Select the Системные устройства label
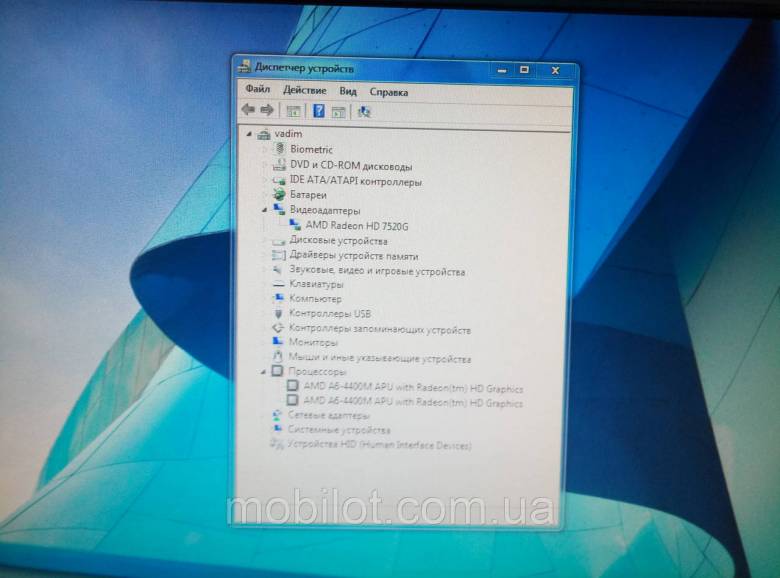This screenshot has height=578, width=780. [339, 429]
